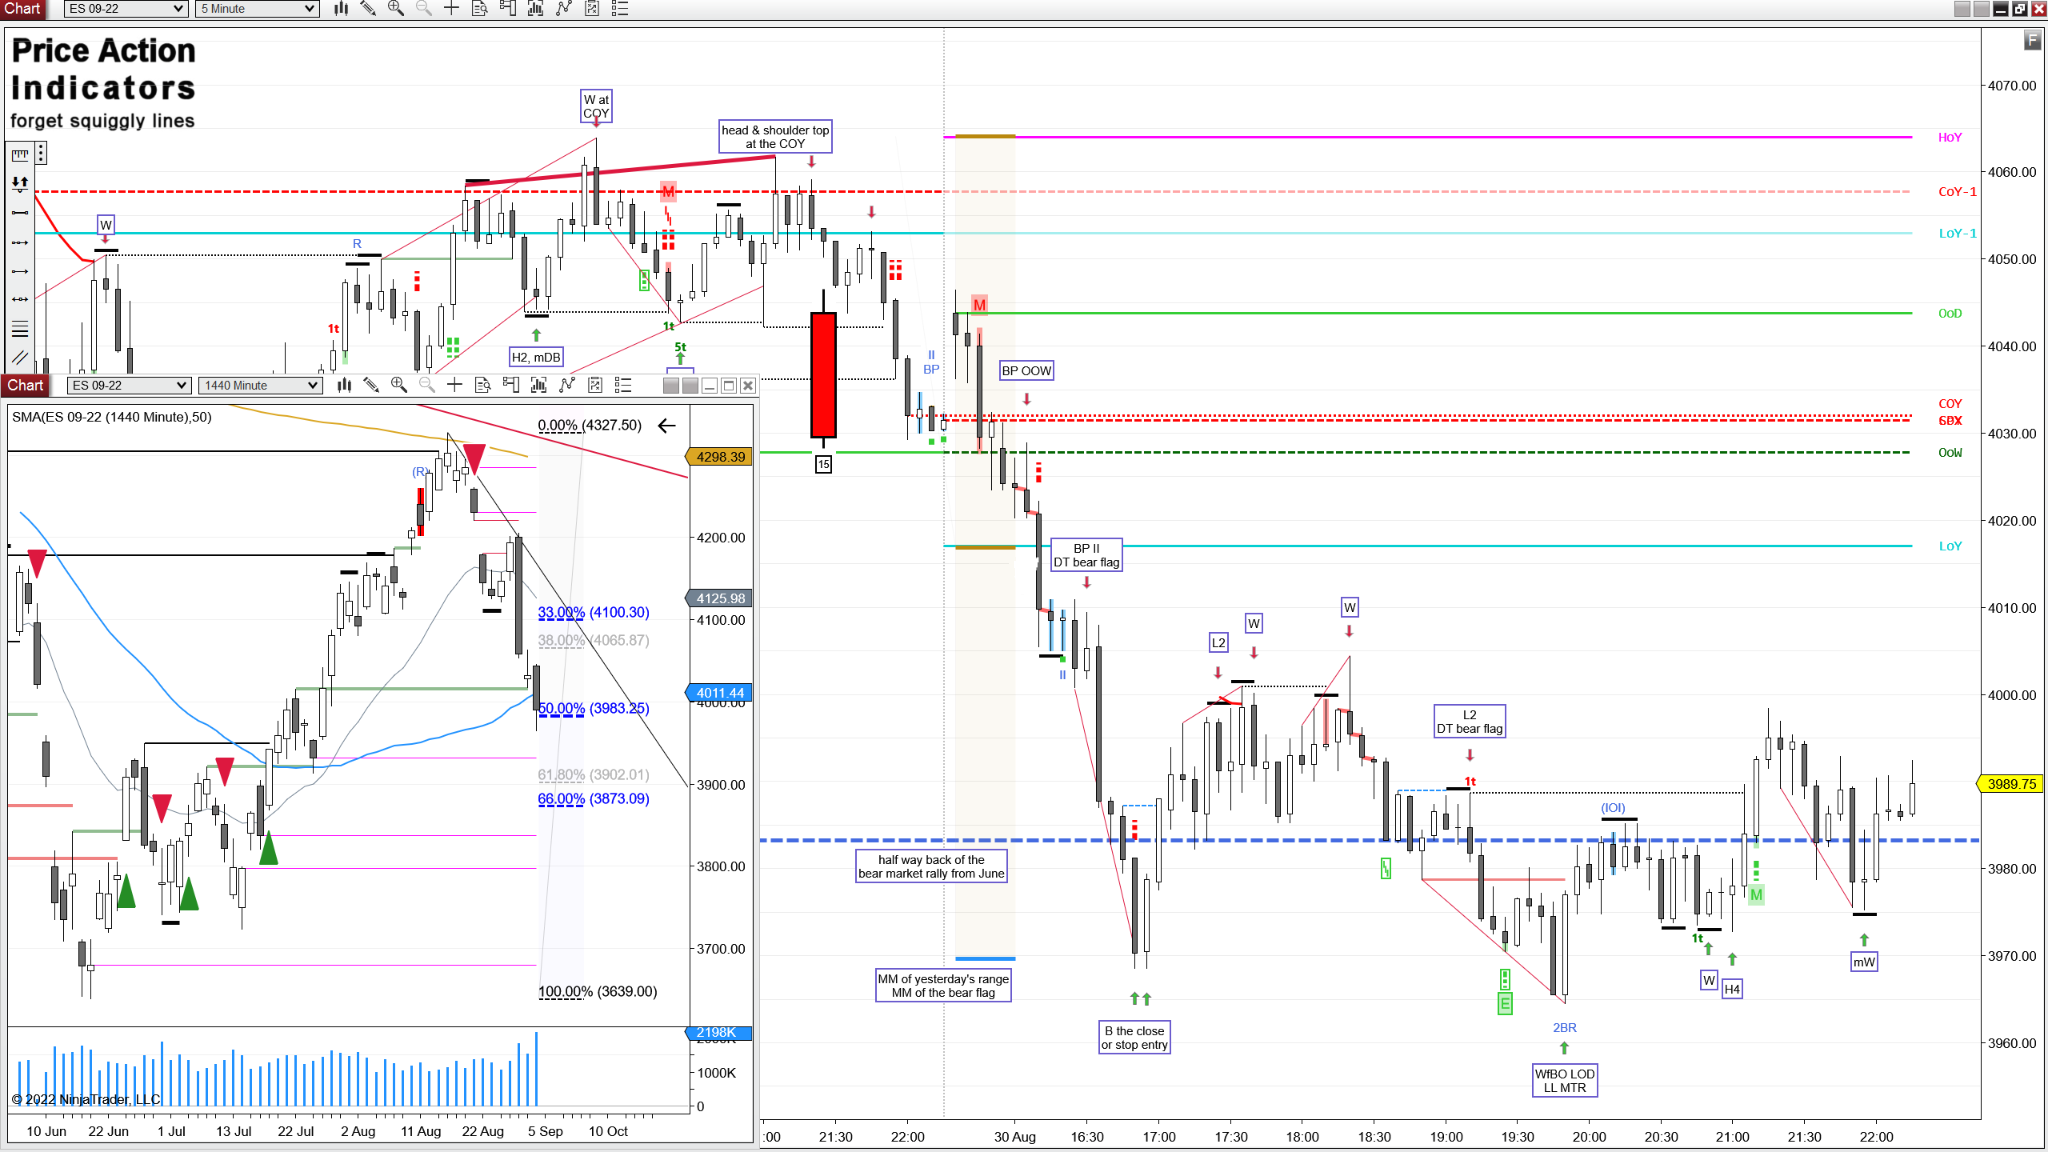Open strategies icon in 1440 Minute chart toolbar
The width and height of the screenshot is (2048, 1152).
coord(567,385)
